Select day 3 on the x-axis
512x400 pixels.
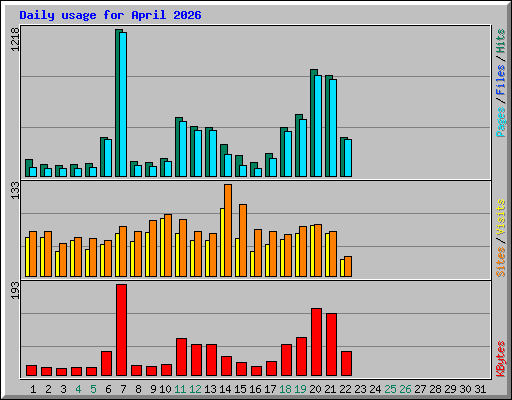tap(63, 389)
